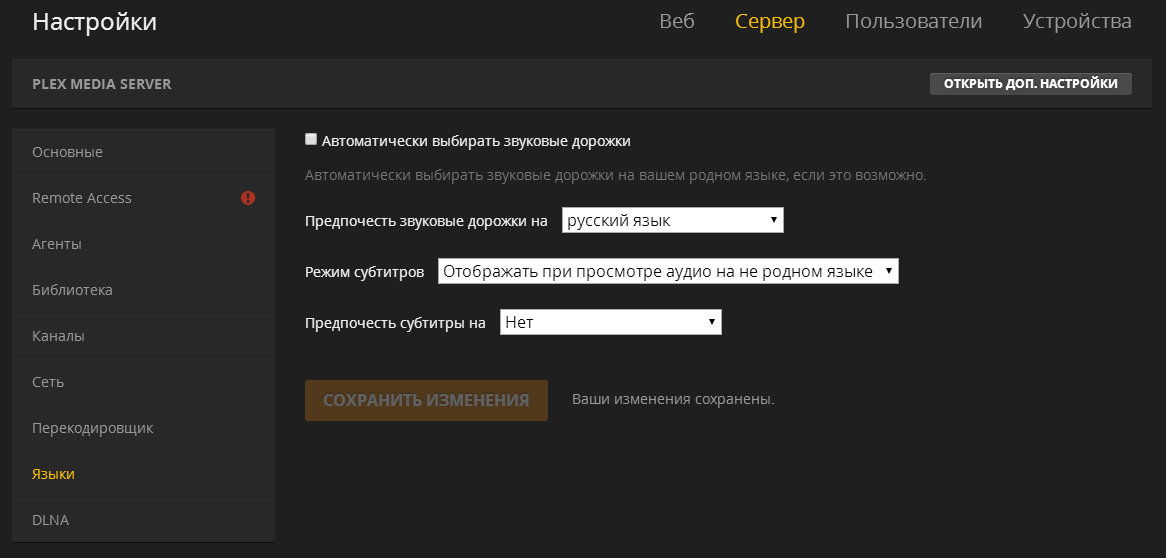Enable automatic audio track selection checkbox
Viewport: 1166px width, 558px height.
pos(311,140)
